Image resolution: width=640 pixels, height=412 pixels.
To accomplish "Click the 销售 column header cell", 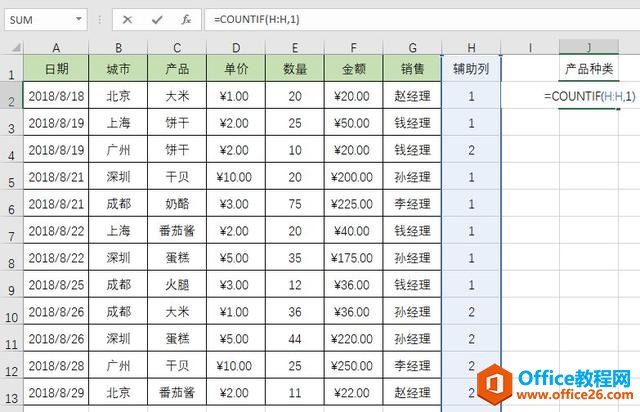I will click(x=411, y=69).
